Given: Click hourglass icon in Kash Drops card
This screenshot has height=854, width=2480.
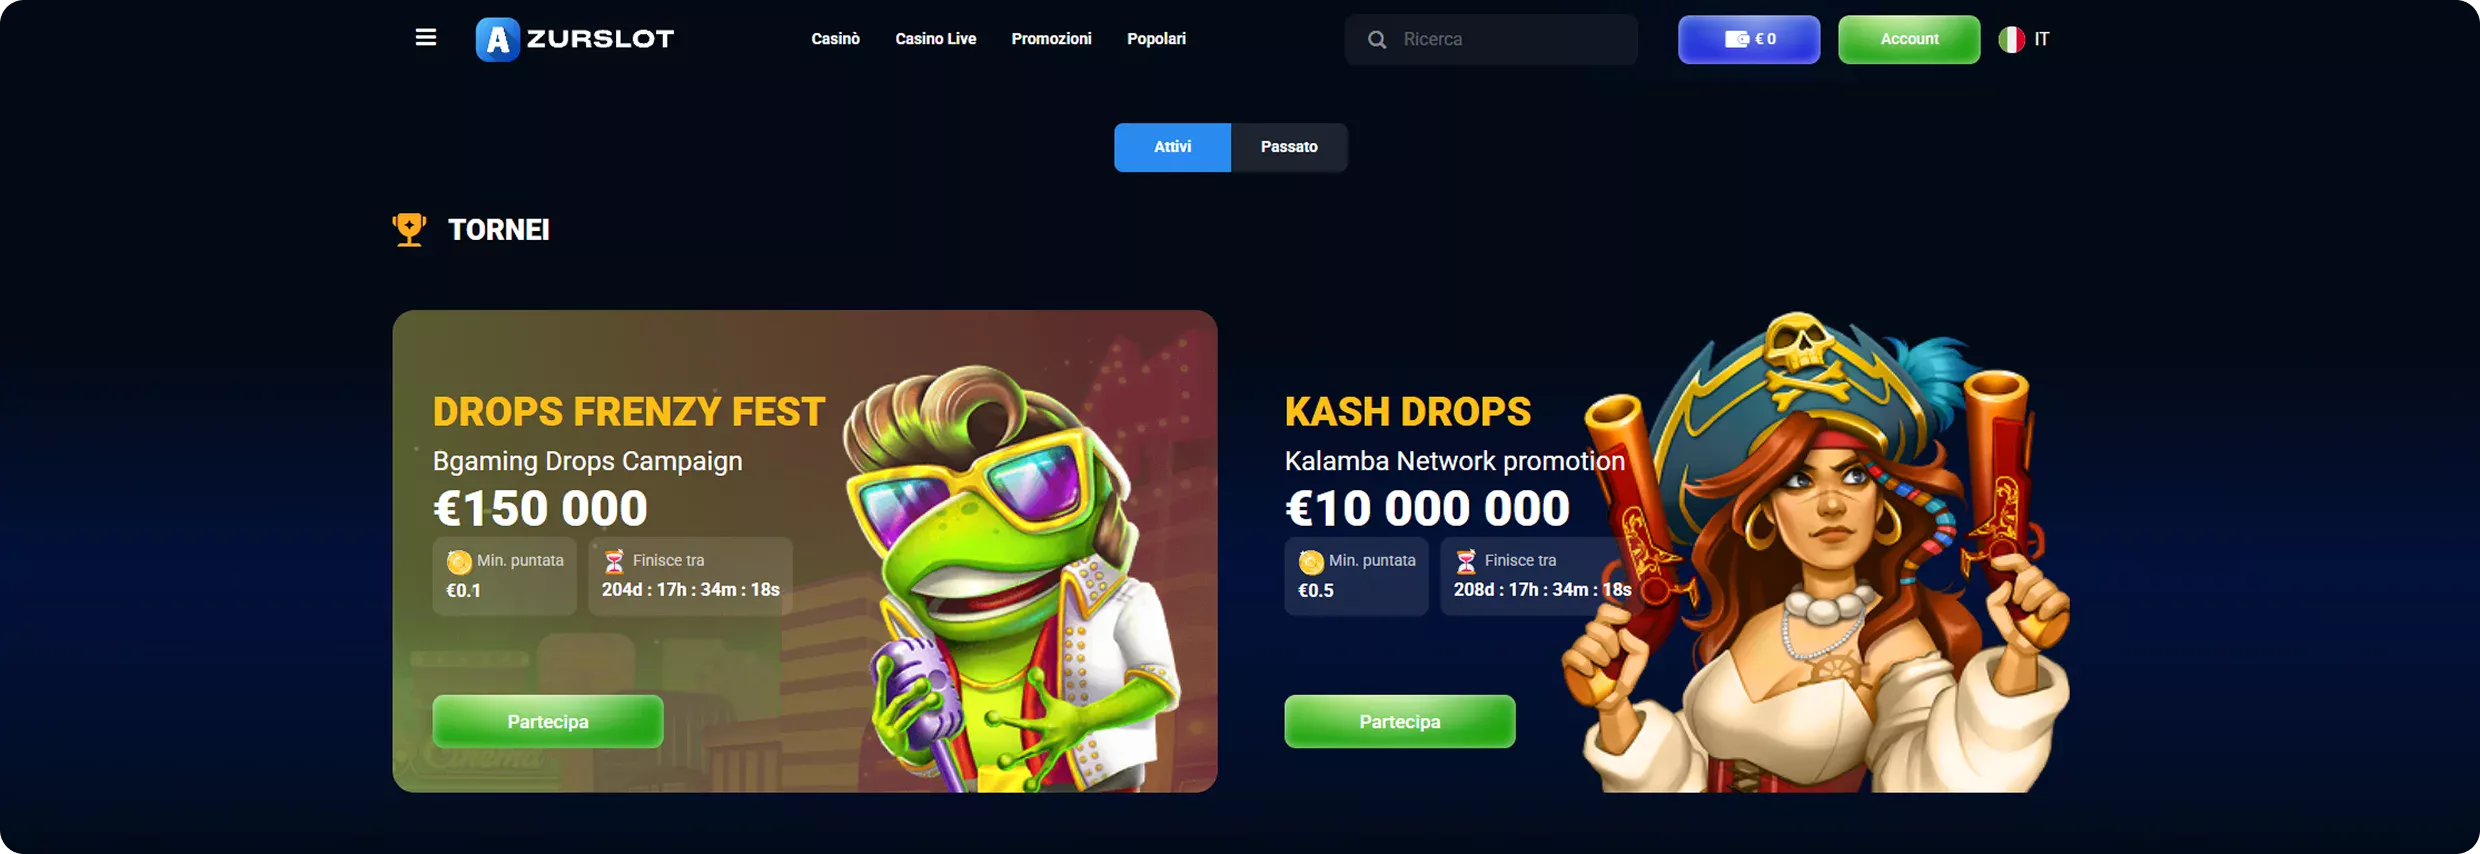Looking at the screenshot, I should pyautogui.click(x=1466, y=561).
